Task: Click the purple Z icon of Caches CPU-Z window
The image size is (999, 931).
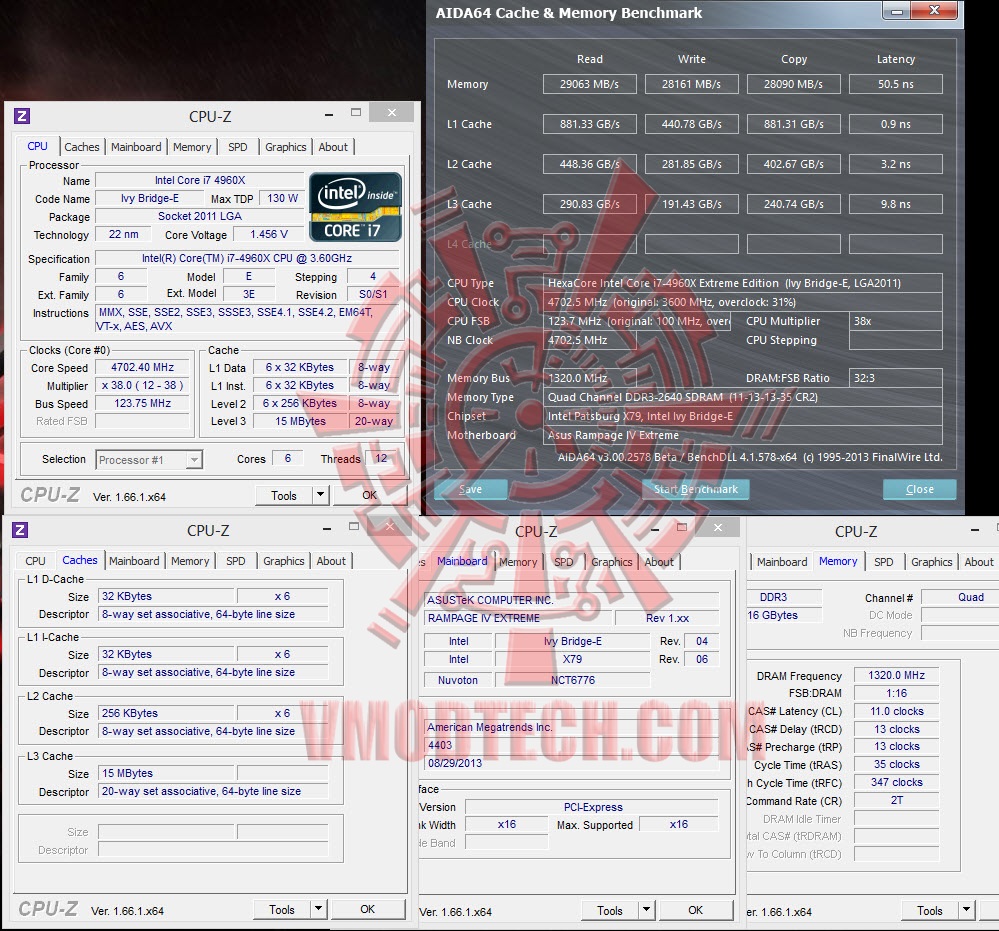Action: (x=20, y=530)
